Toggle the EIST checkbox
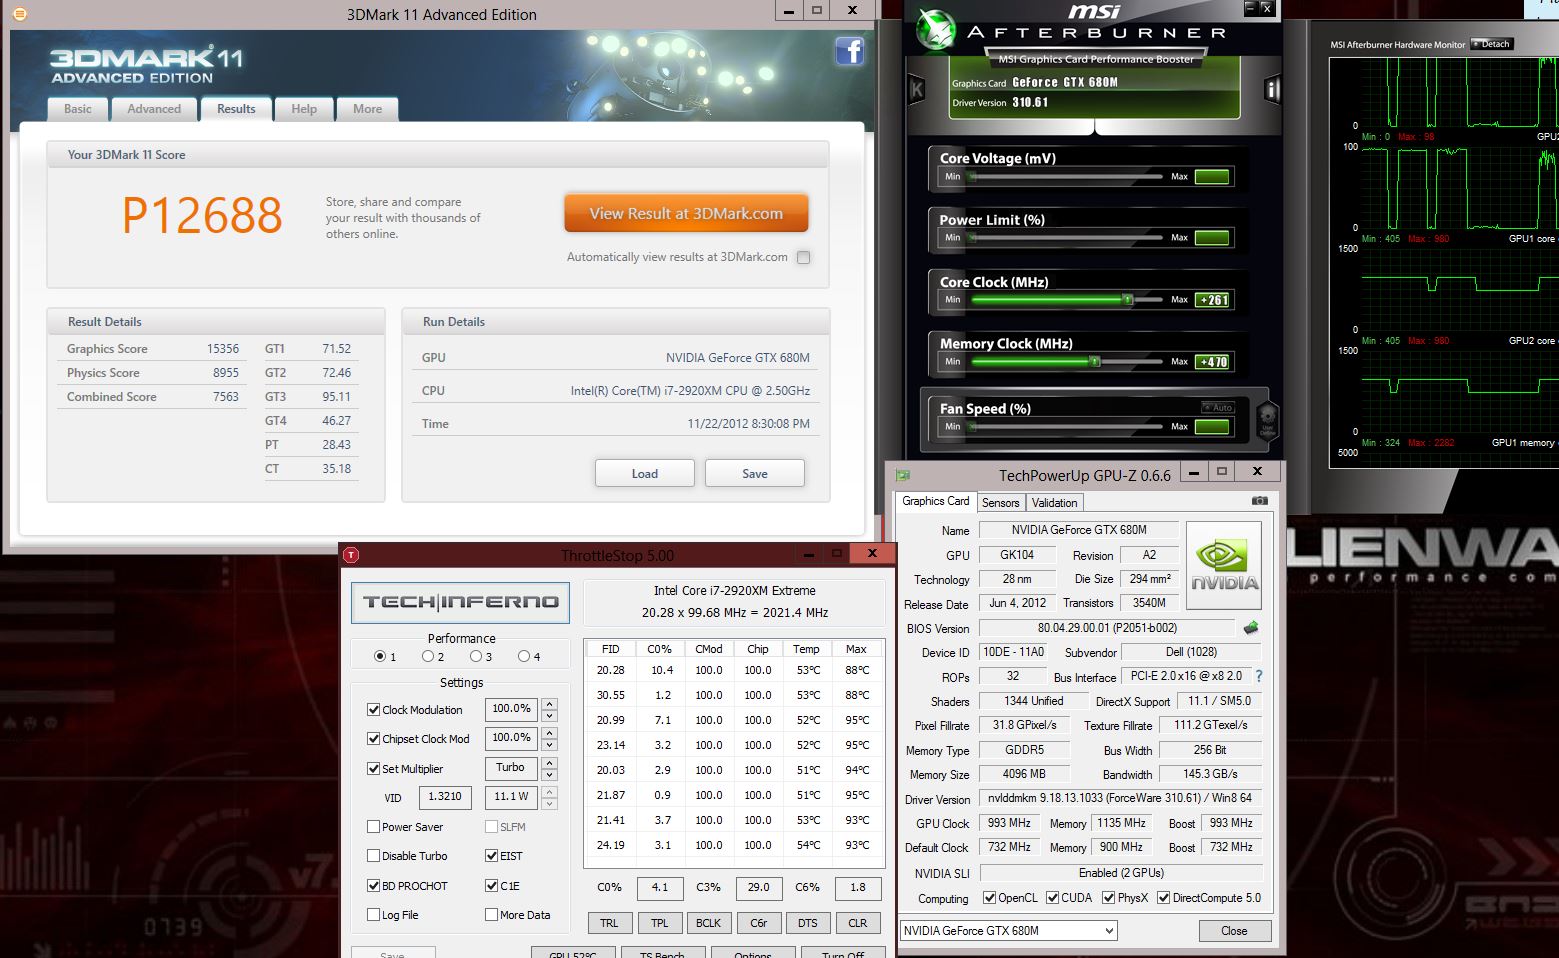 point(492,856)
